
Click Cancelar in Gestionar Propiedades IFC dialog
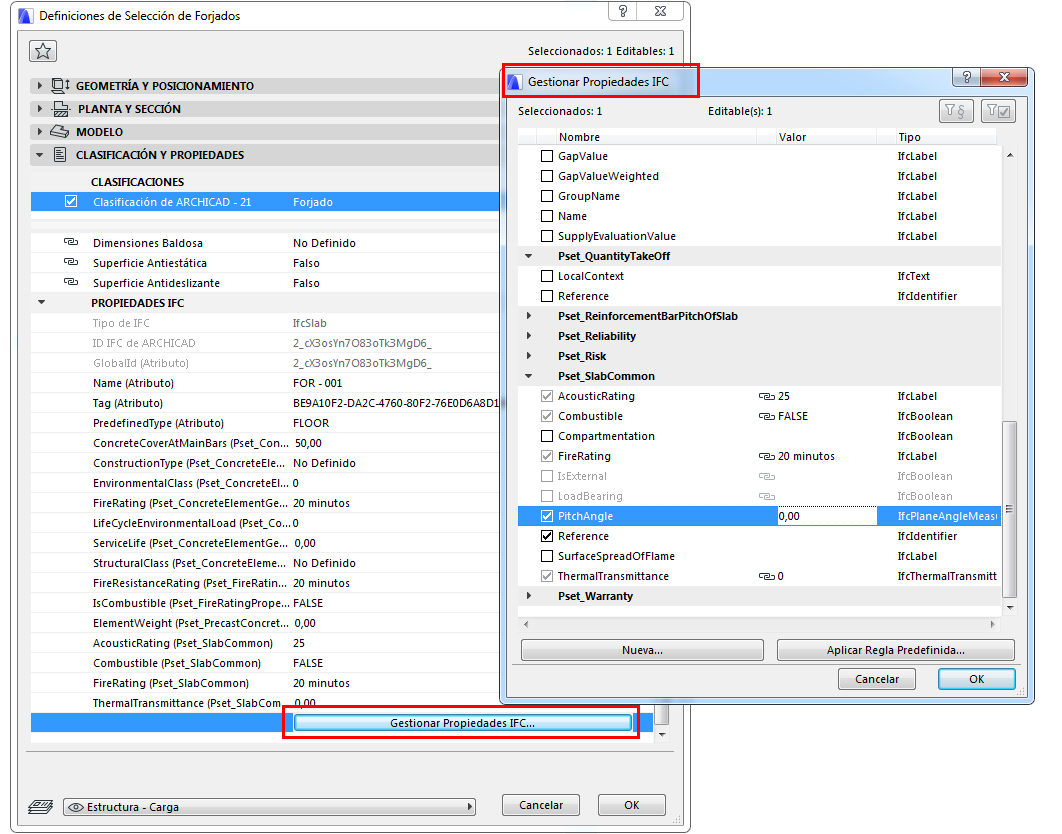(x=876, y=679)
